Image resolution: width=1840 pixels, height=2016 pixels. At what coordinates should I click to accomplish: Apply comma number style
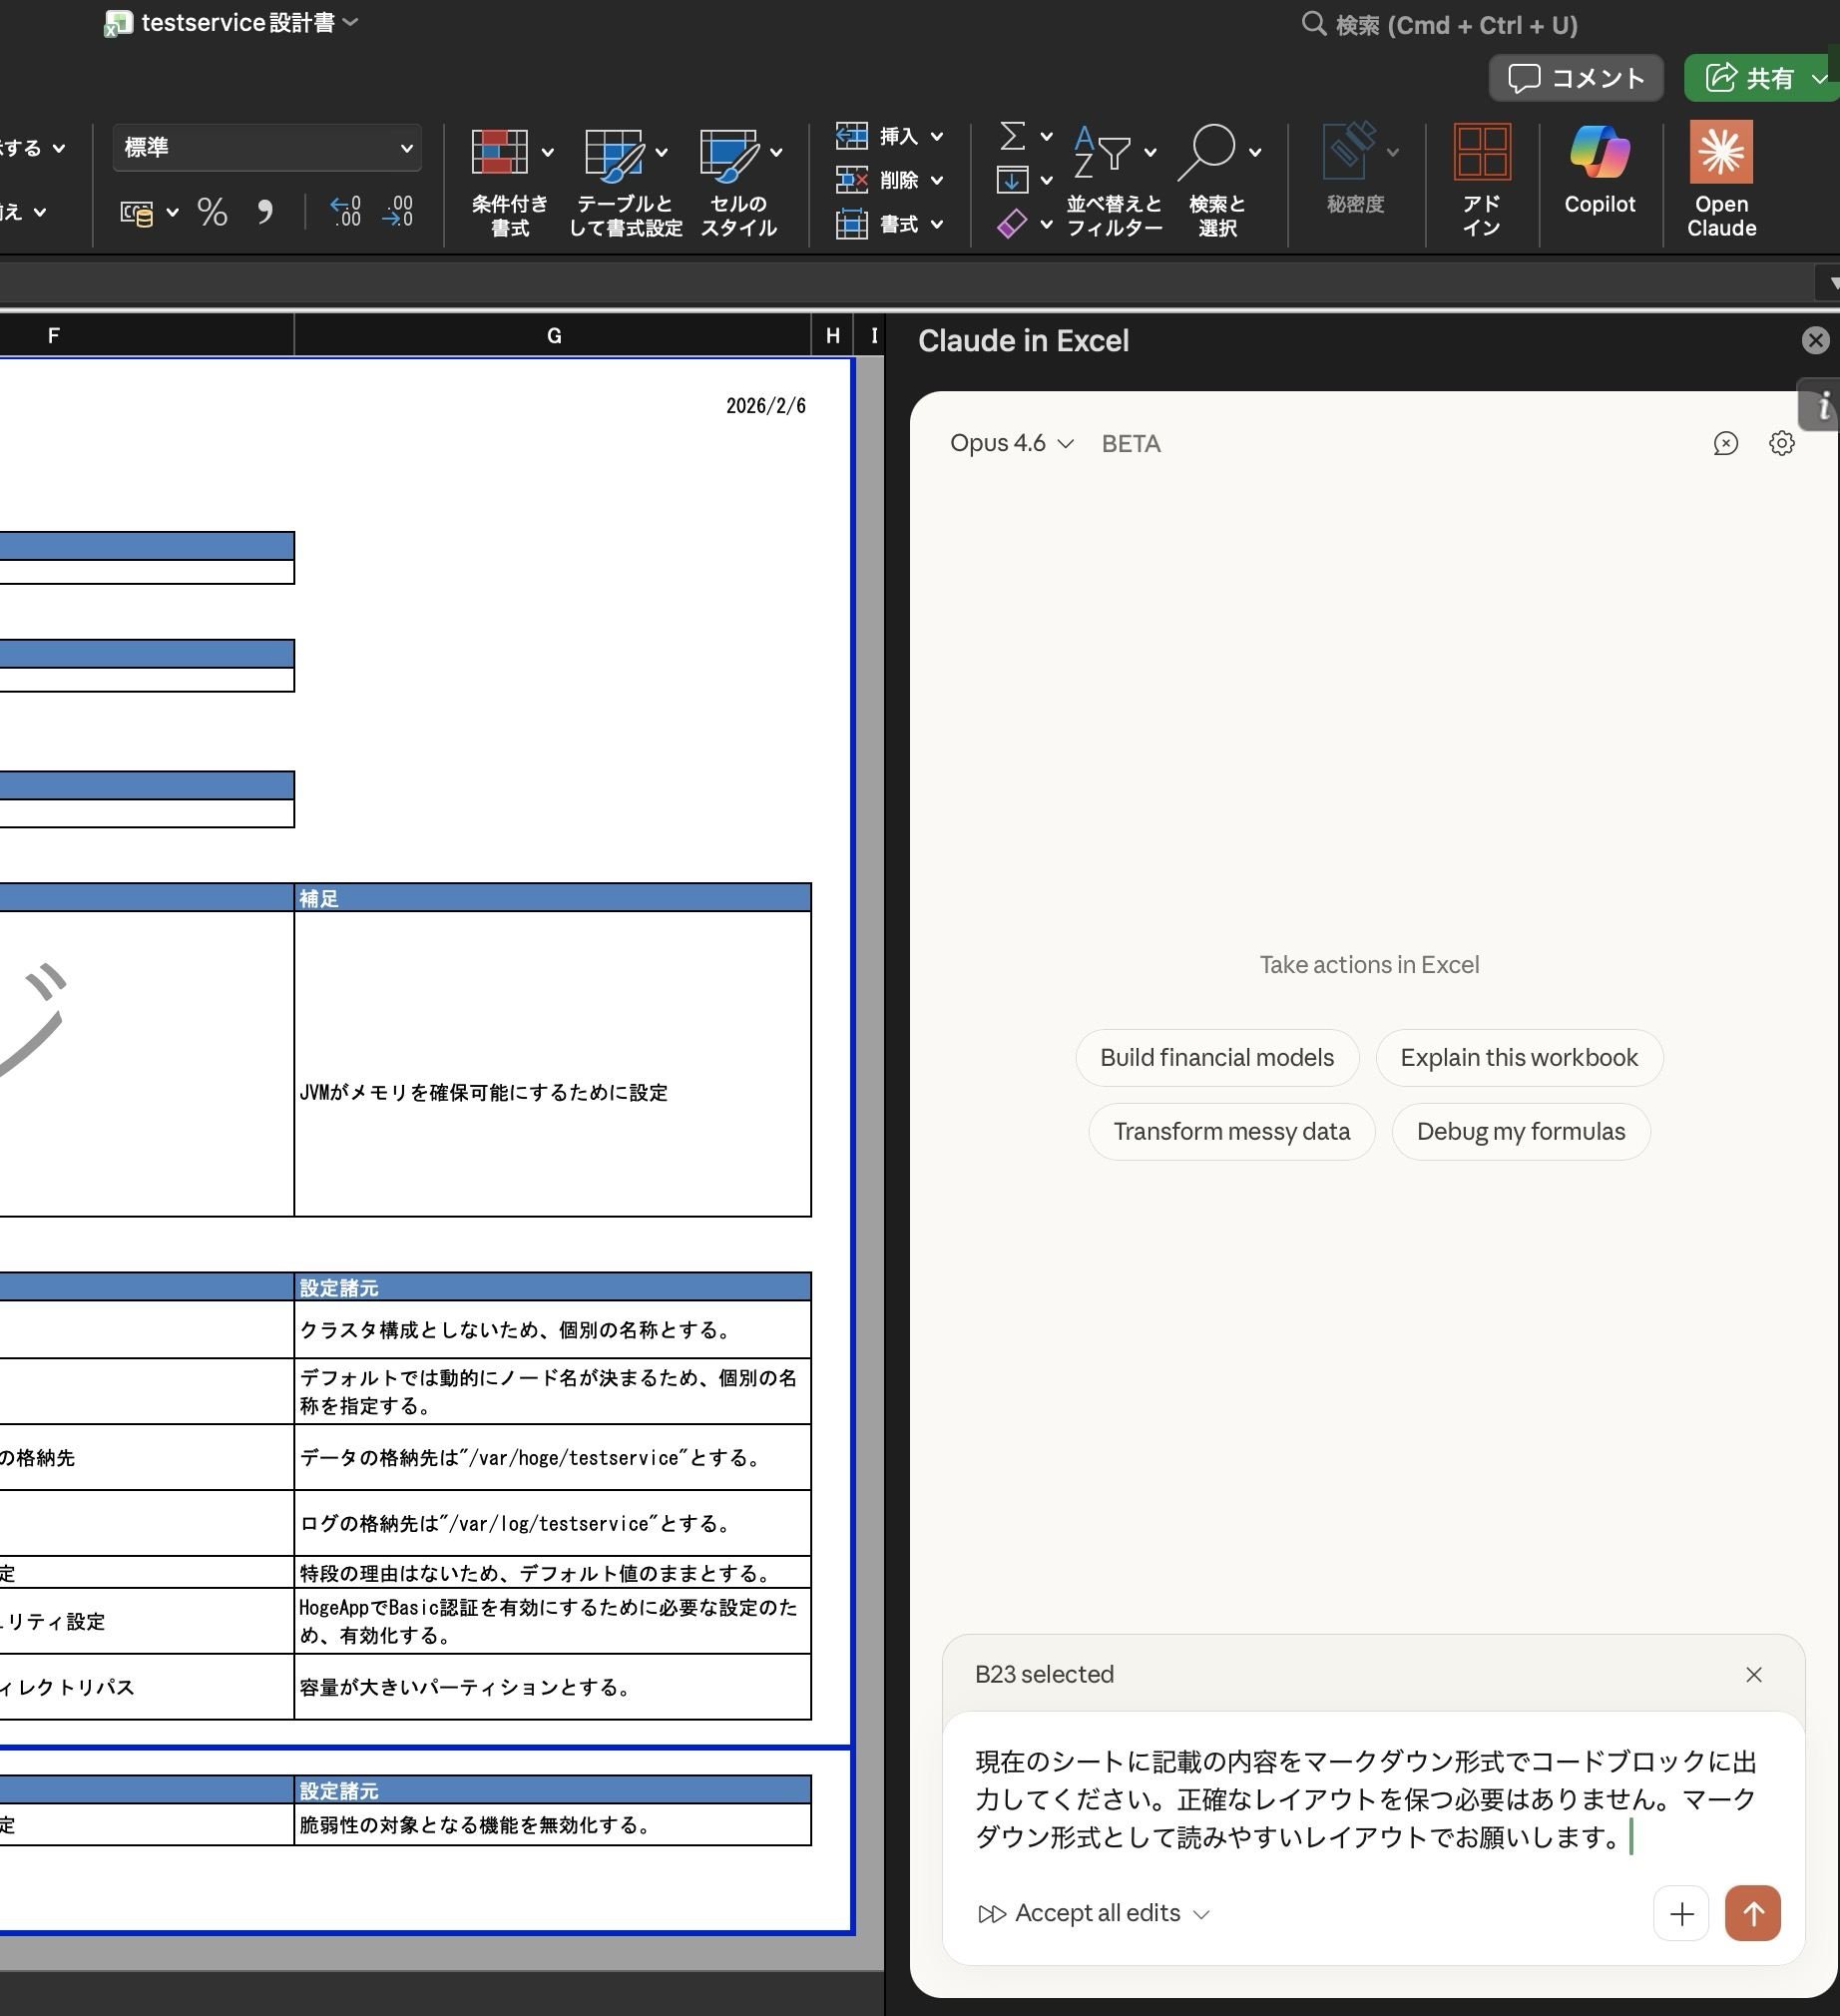(x=264, y=211)
